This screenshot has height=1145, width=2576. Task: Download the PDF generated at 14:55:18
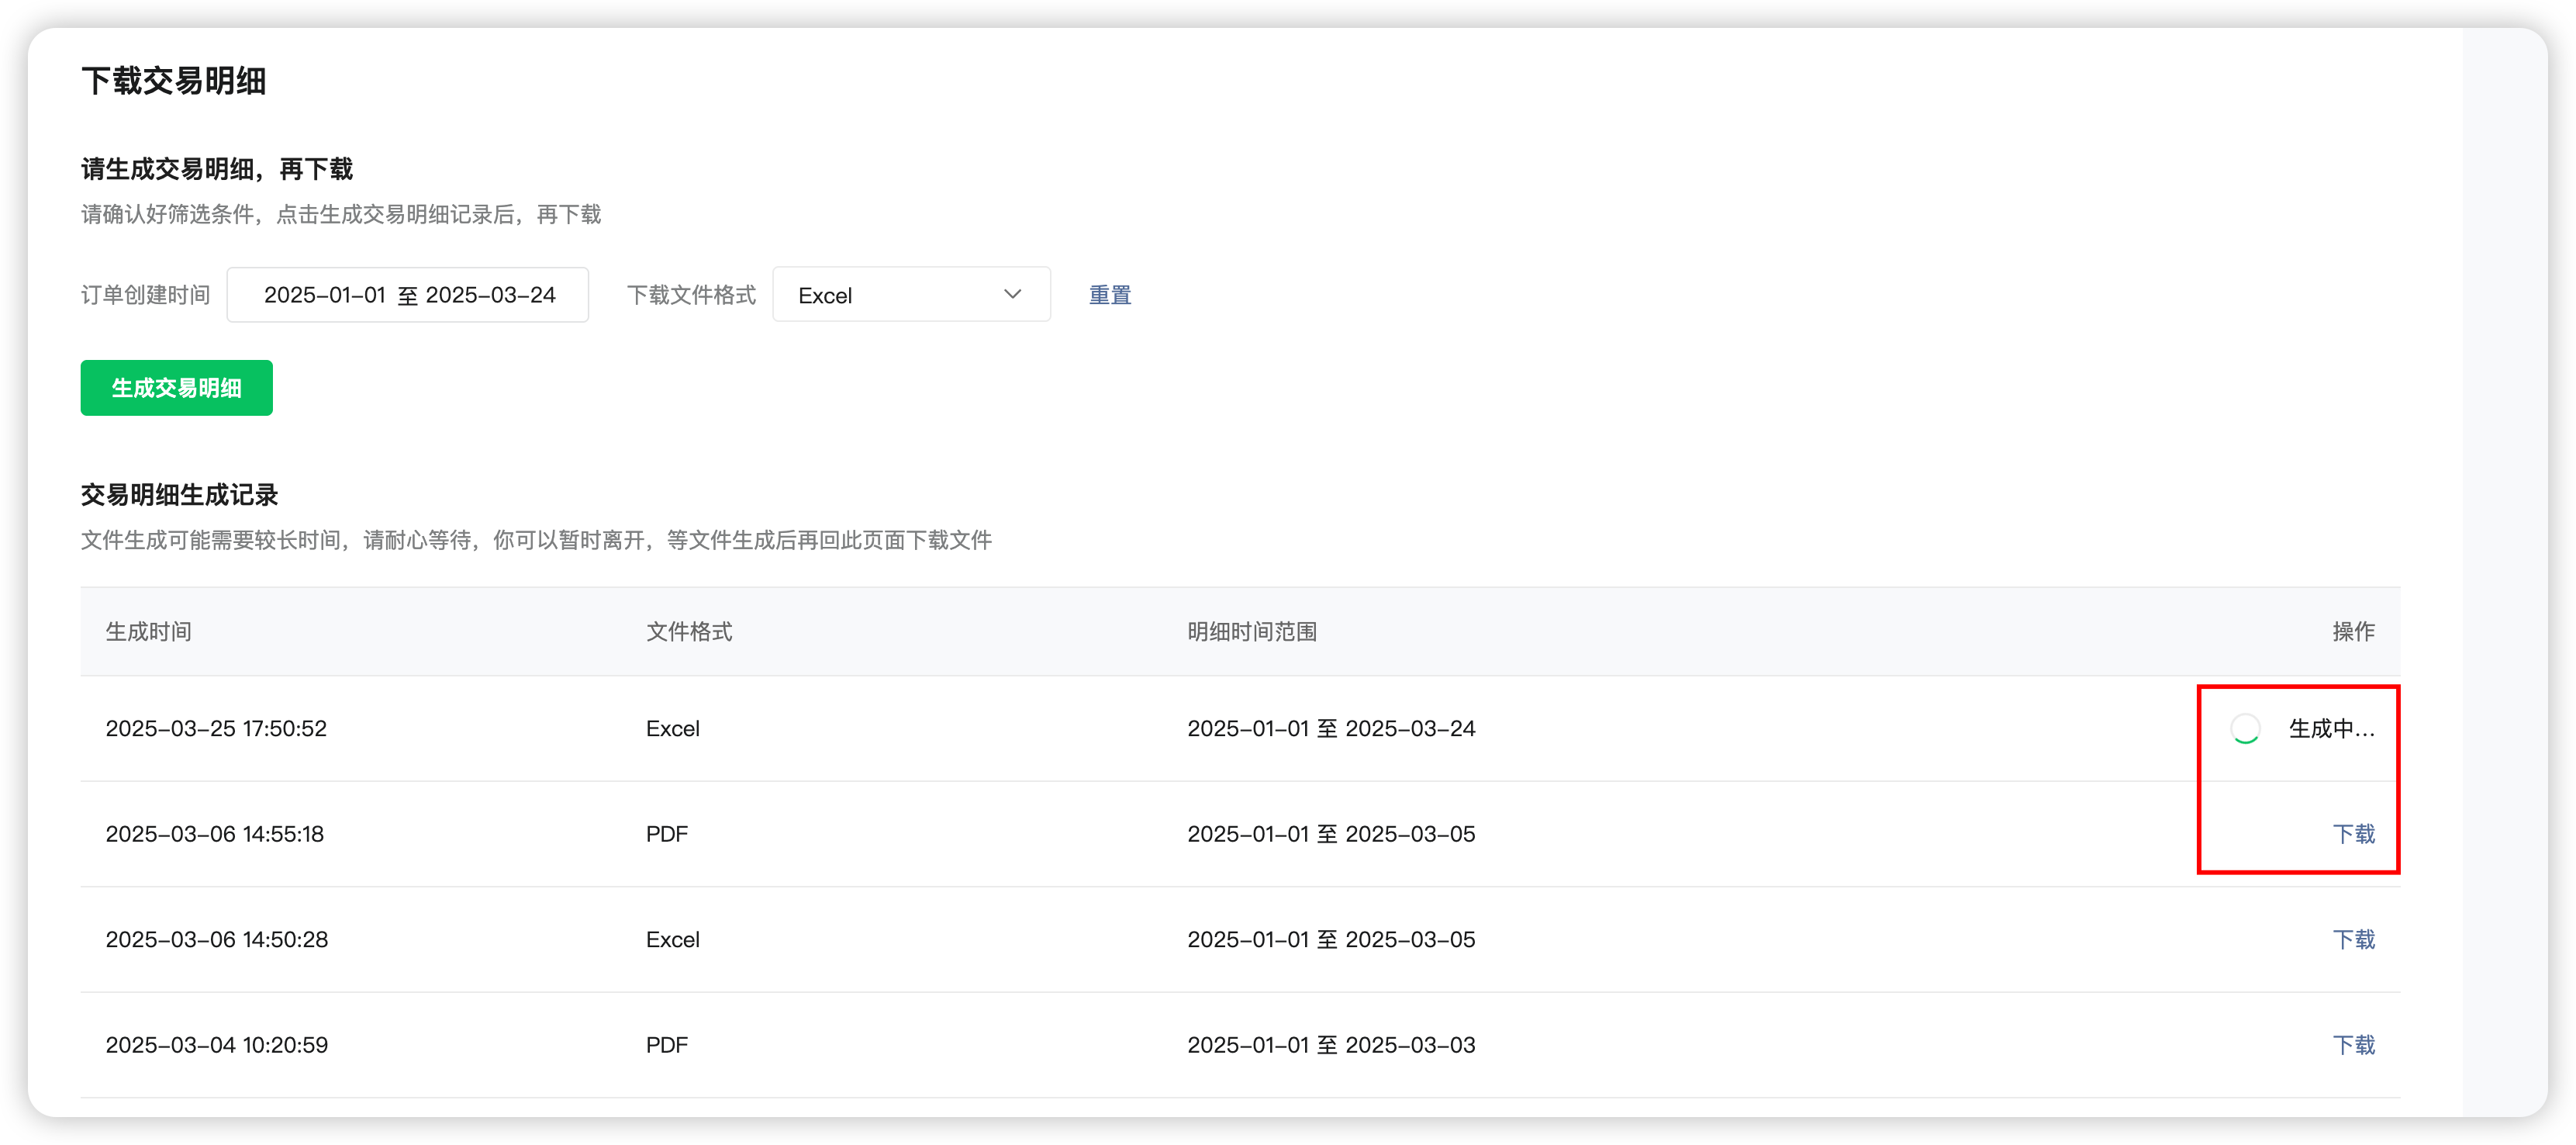2353,834
